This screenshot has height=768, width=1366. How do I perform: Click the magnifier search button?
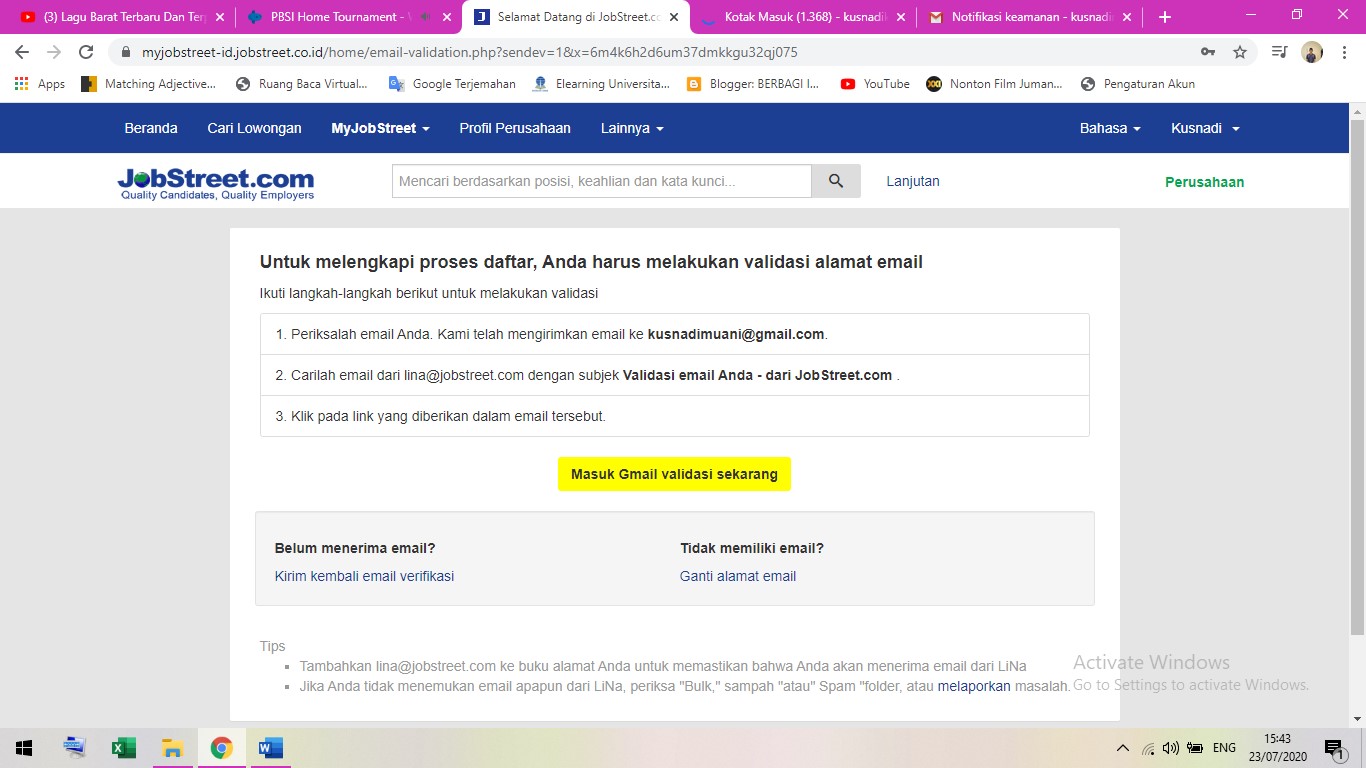click(x=836, y=181)
